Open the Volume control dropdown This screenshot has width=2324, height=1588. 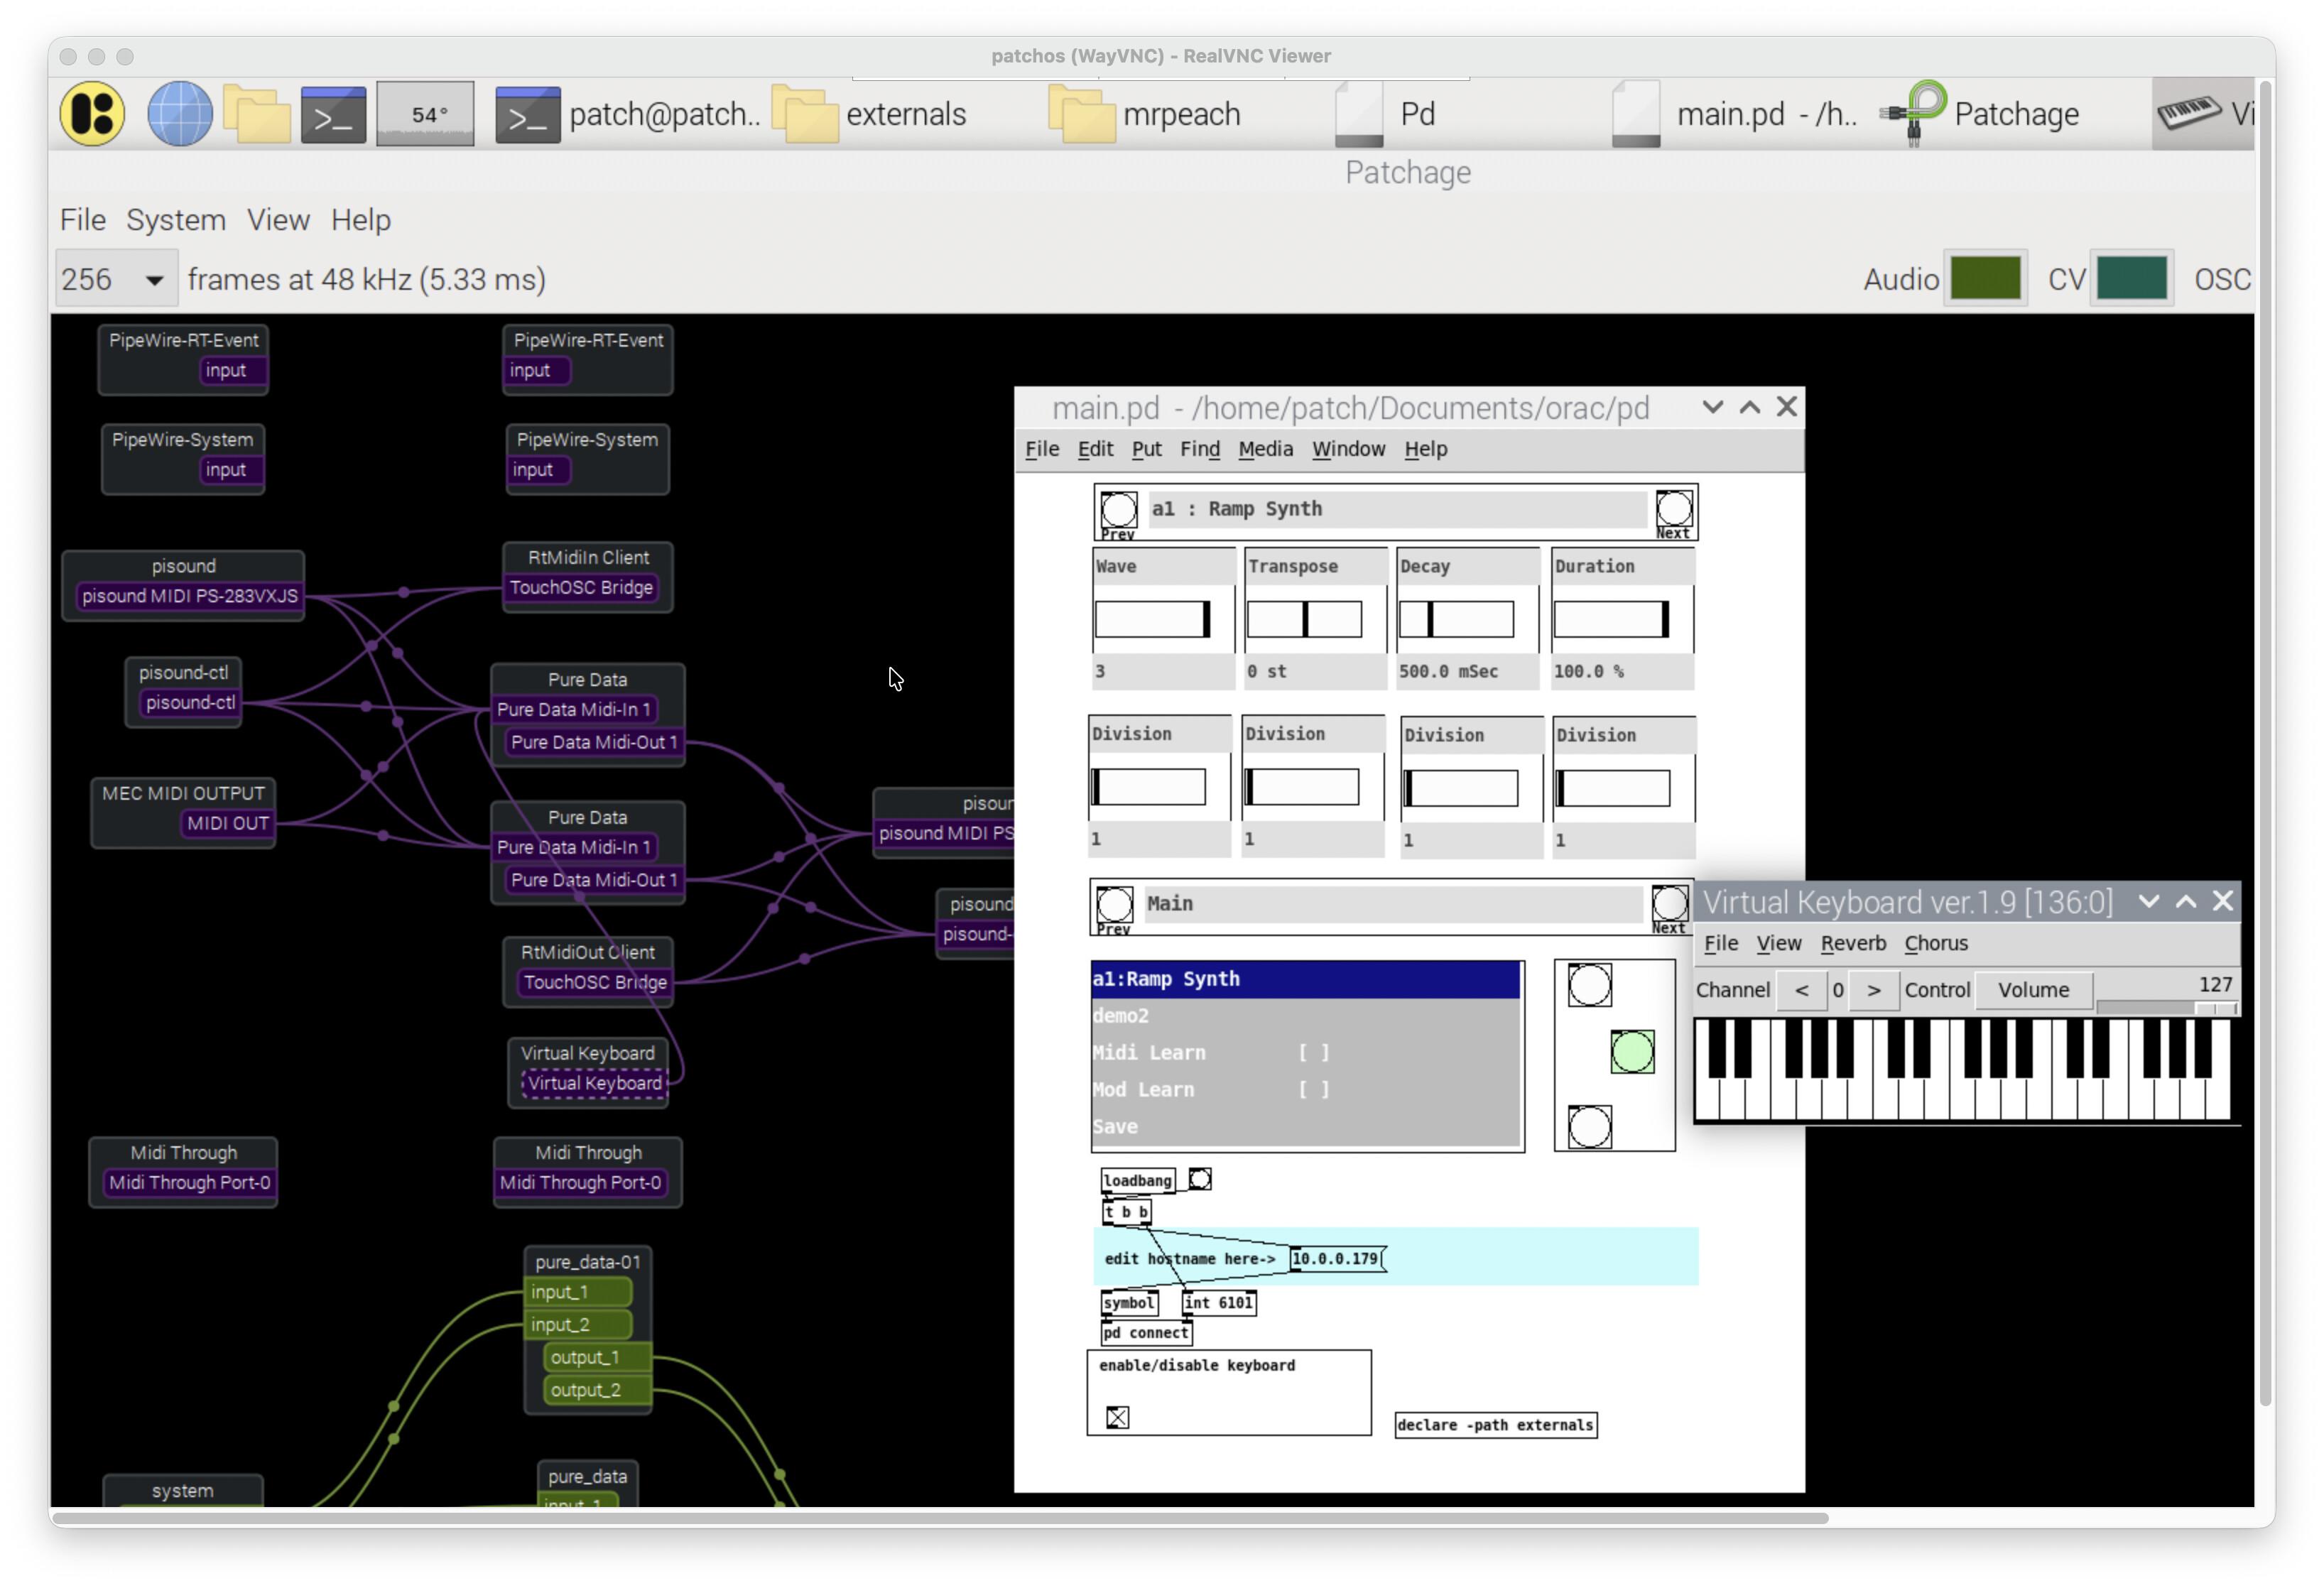click(2033, 989)
